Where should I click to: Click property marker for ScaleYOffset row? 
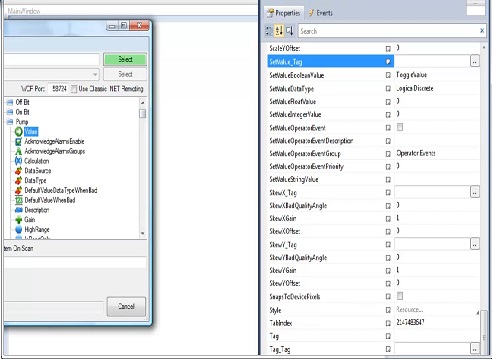(388, 49)
